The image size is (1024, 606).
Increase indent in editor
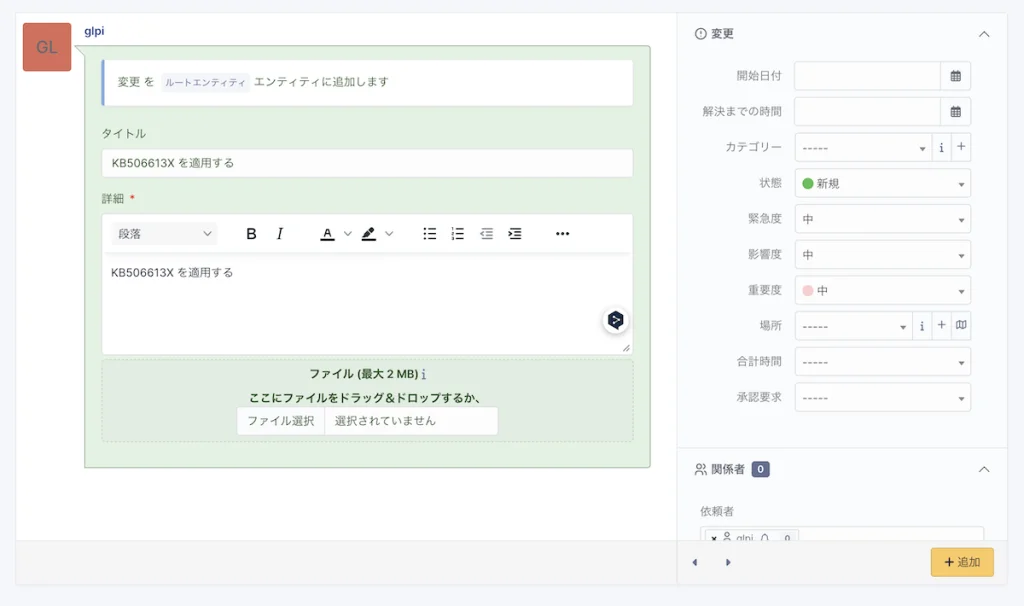tap(515, 234)
